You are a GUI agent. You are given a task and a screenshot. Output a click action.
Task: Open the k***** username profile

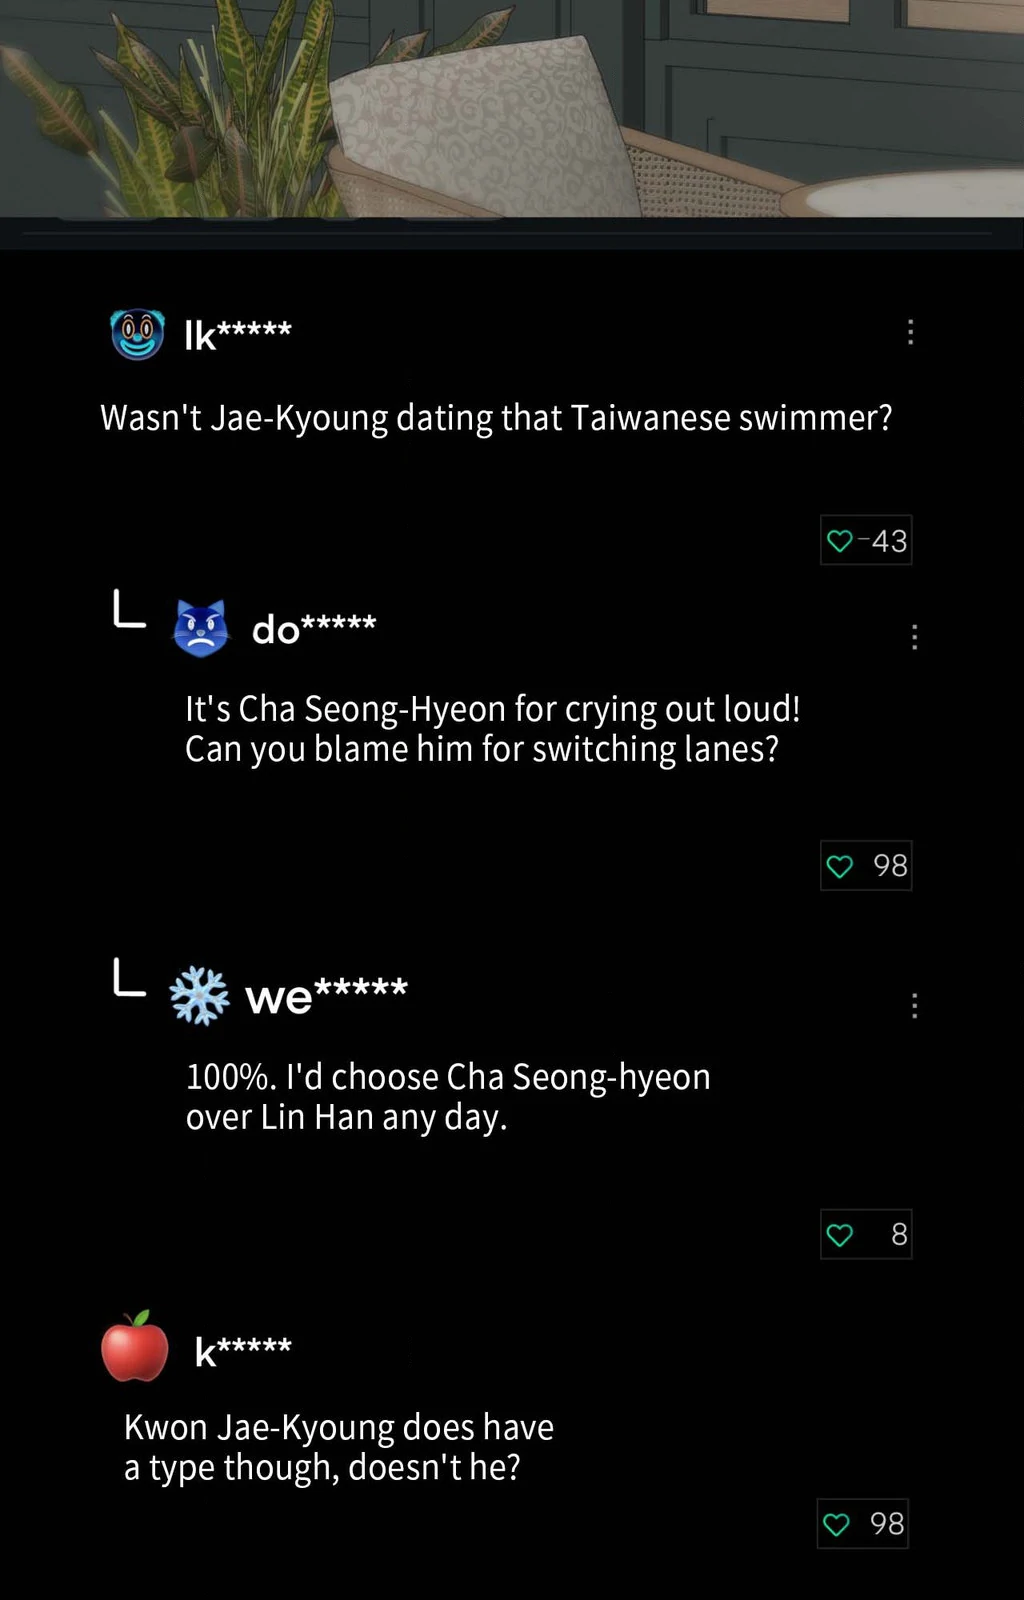pos(243,1350)
